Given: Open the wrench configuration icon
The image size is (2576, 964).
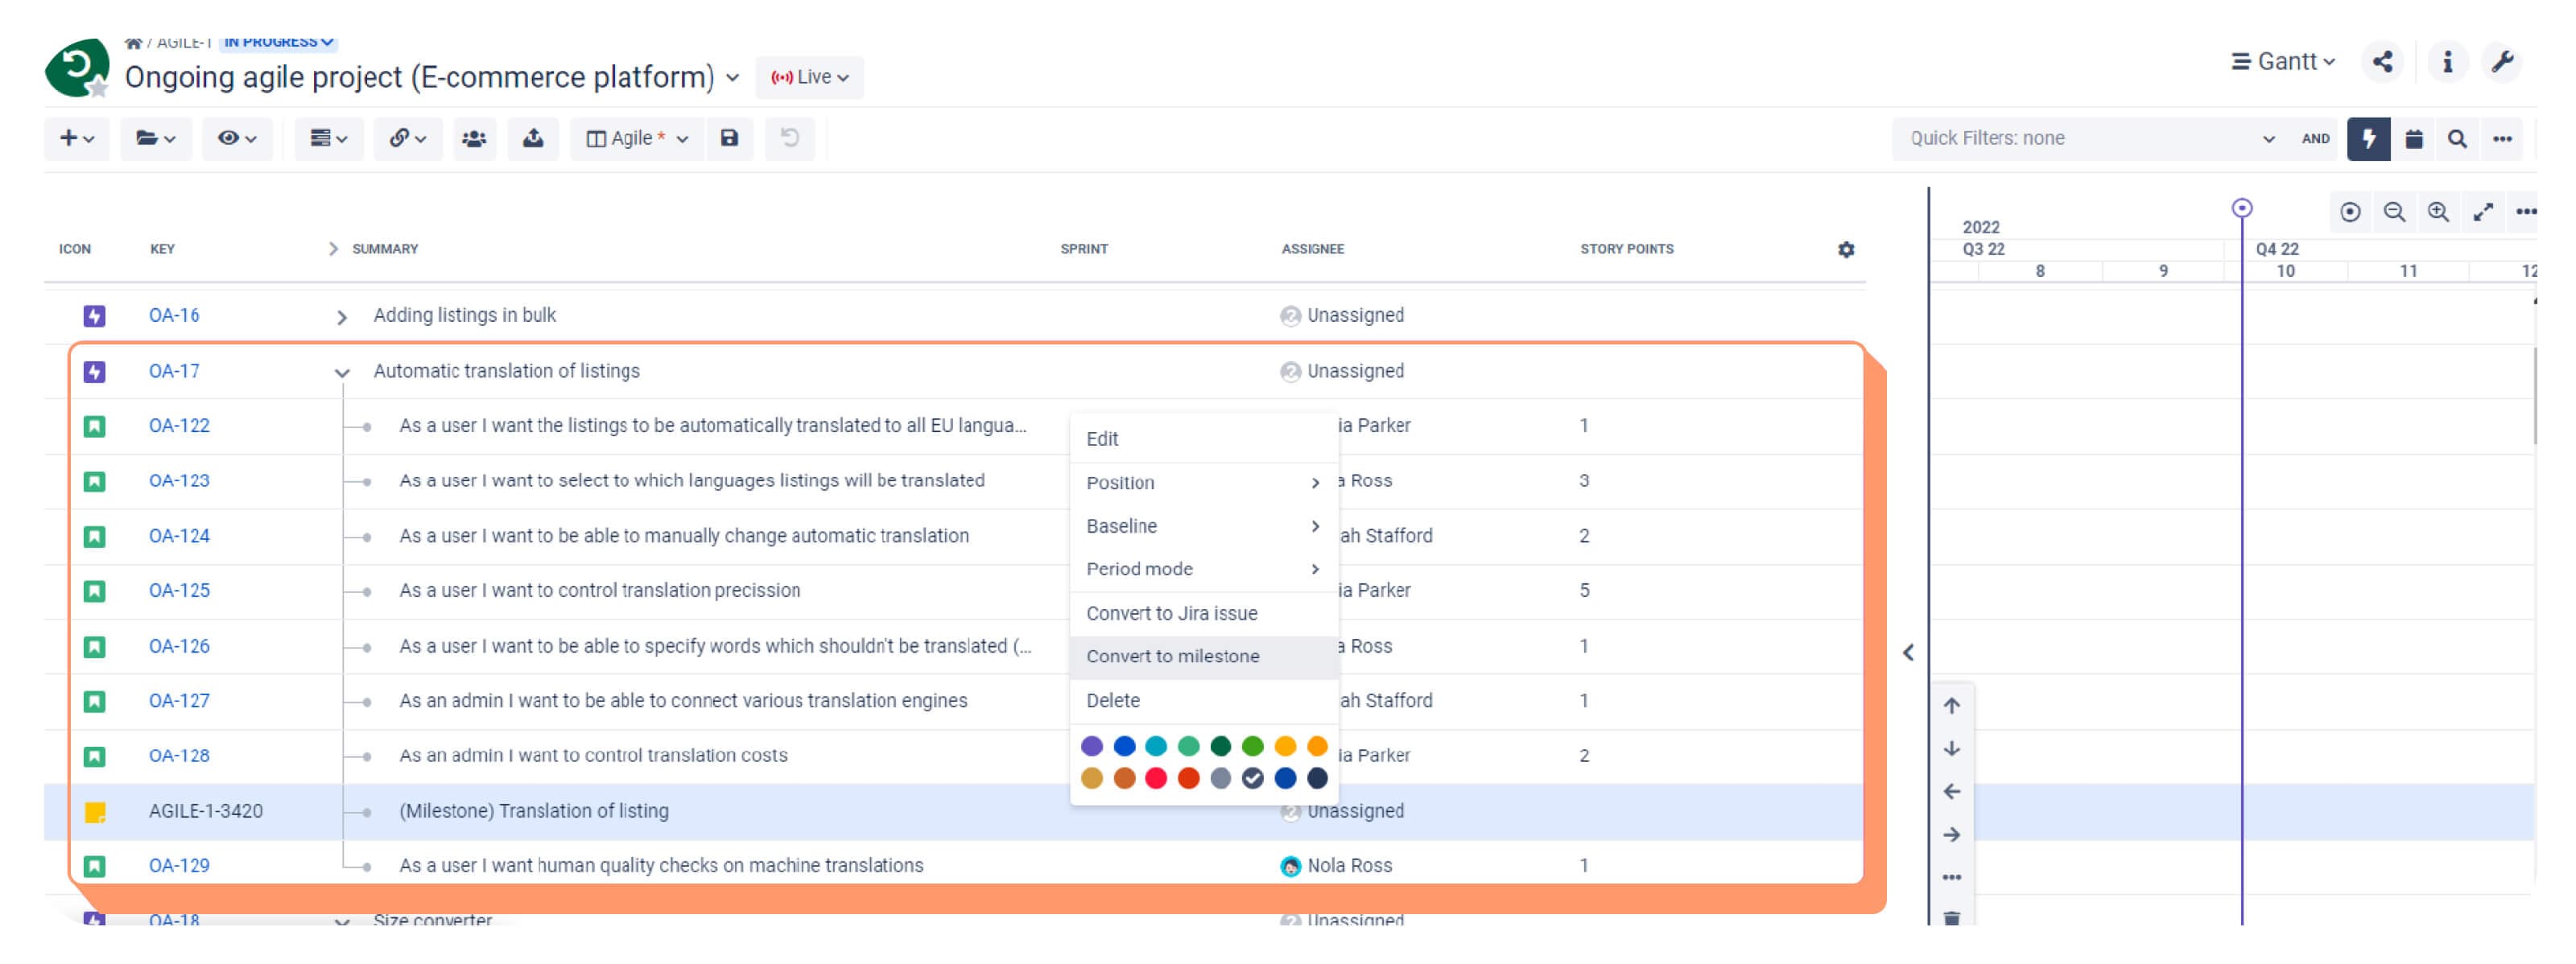Looking at the screenshot, I should pyautogui.click(x=2503, y=62).
